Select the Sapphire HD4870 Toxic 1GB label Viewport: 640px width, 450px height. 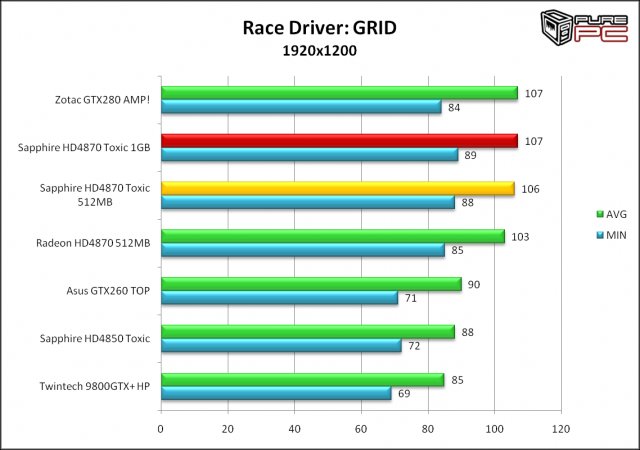[x=84, y=147]
